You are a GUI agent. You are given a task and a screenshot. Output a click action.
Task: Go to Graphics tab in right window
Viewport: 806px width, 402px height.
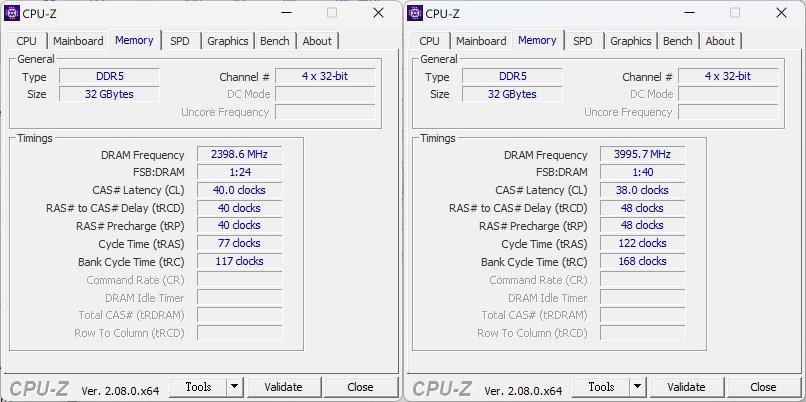click(630, 41)
